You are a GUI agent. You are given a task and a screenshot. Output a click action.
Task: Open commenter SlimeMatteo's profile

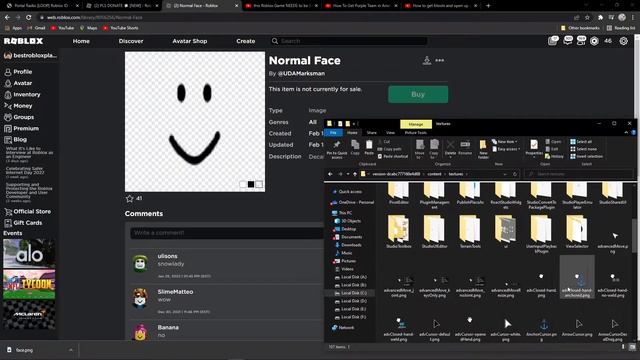(x=176, y=292)
